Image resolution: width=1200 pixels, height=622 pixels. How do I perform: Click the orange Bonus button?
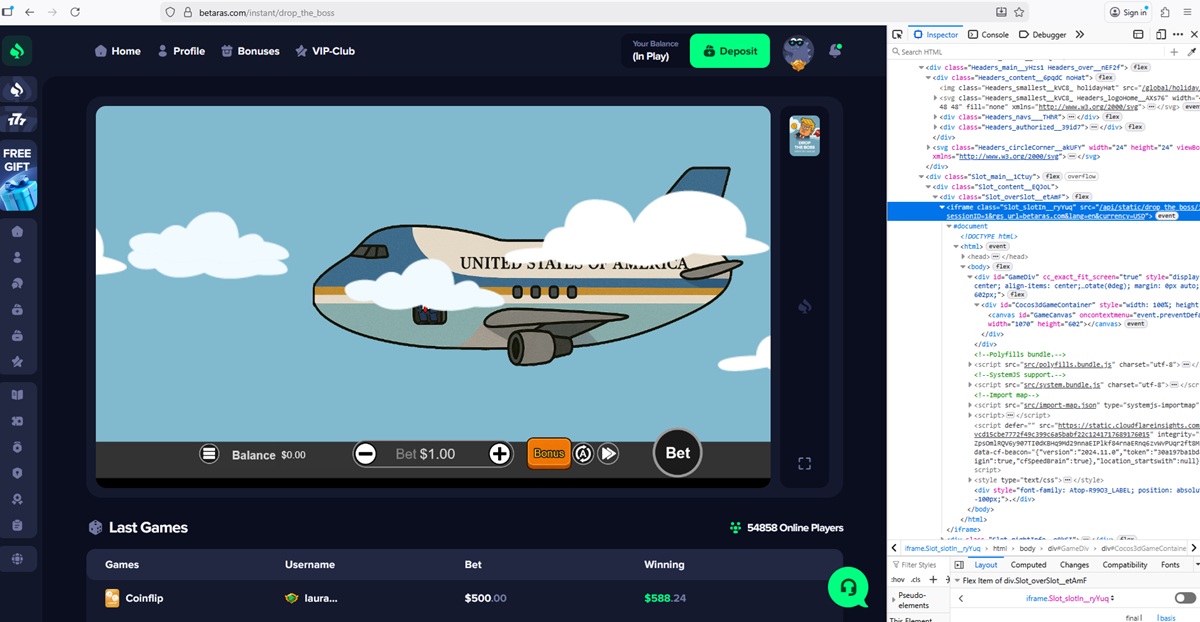tap(549, 453)
